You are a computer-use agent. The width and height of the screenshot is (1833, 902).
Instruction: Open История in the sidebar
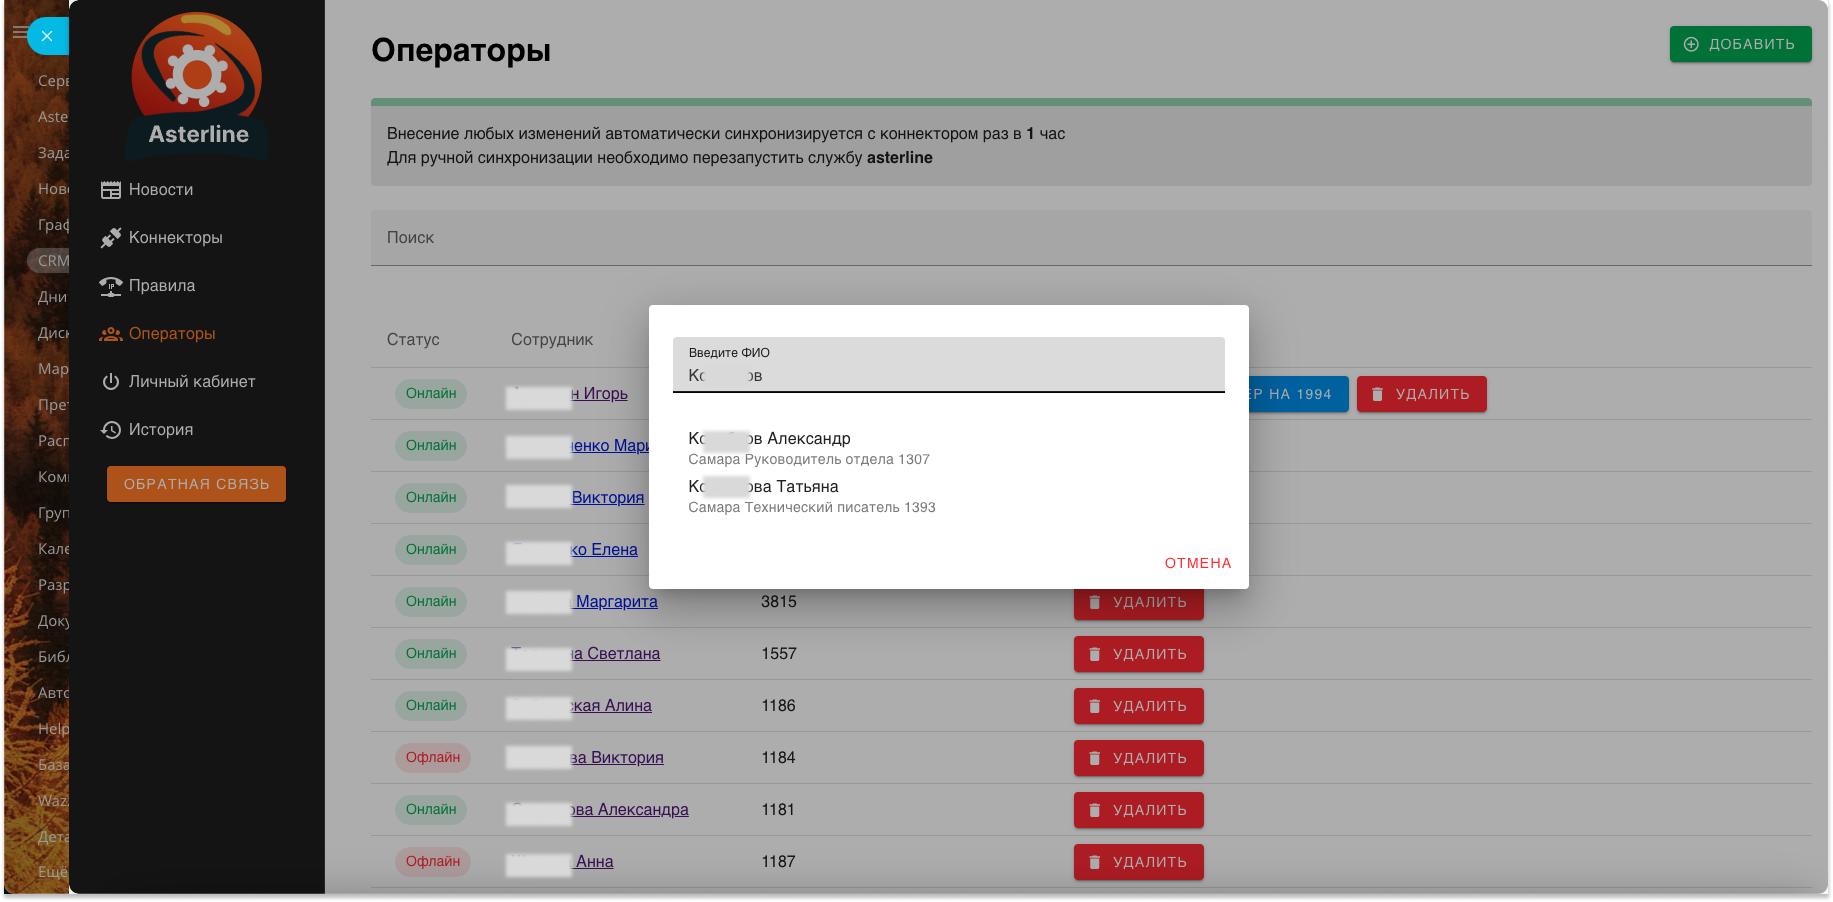(x=160, y=430)
